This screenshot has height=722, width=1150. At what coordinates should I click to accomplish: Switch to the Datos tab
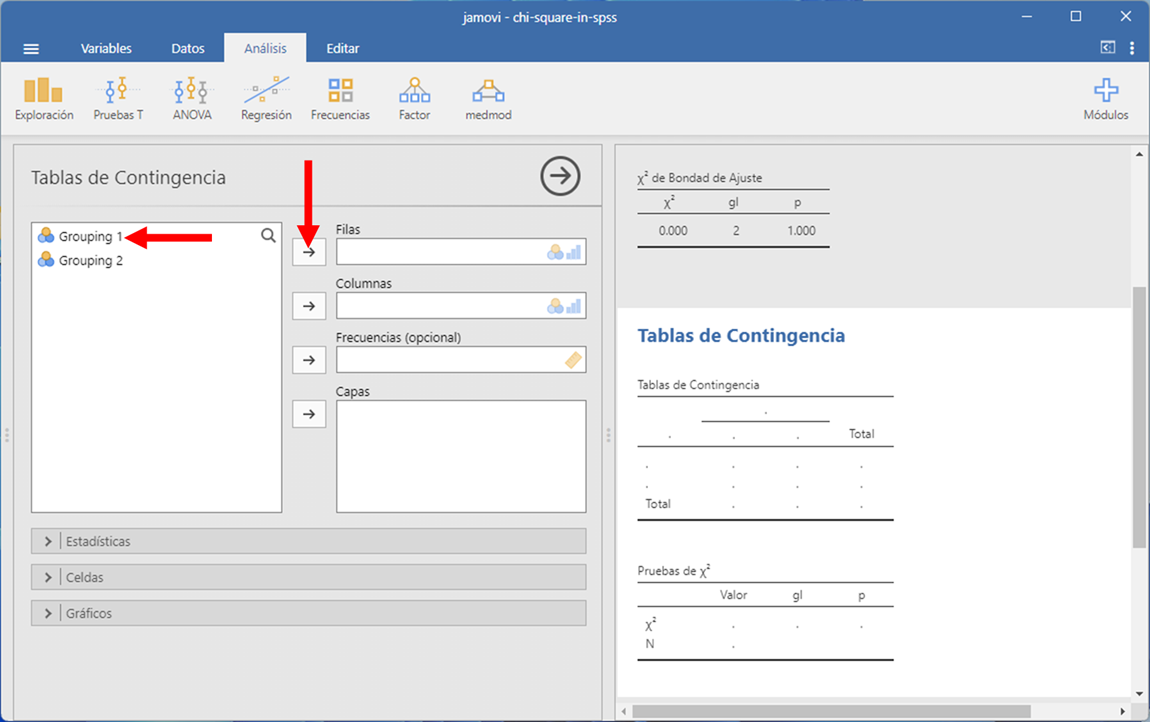(188, 49)
